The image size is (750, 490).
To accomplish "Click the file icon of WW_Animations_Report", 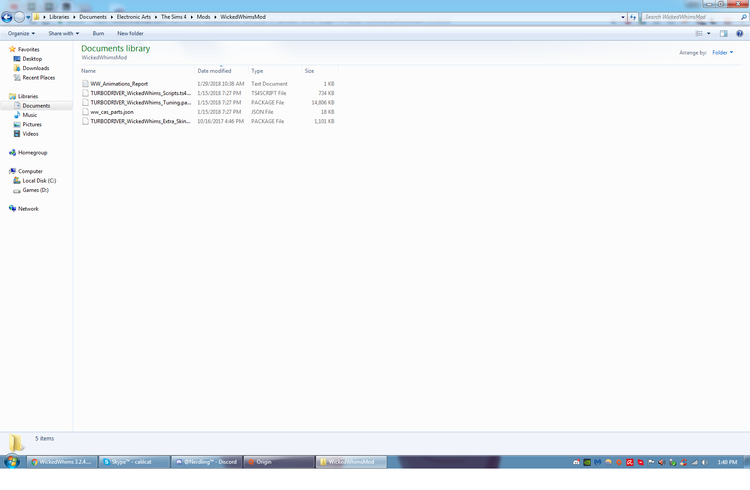I will pos(85,84).
